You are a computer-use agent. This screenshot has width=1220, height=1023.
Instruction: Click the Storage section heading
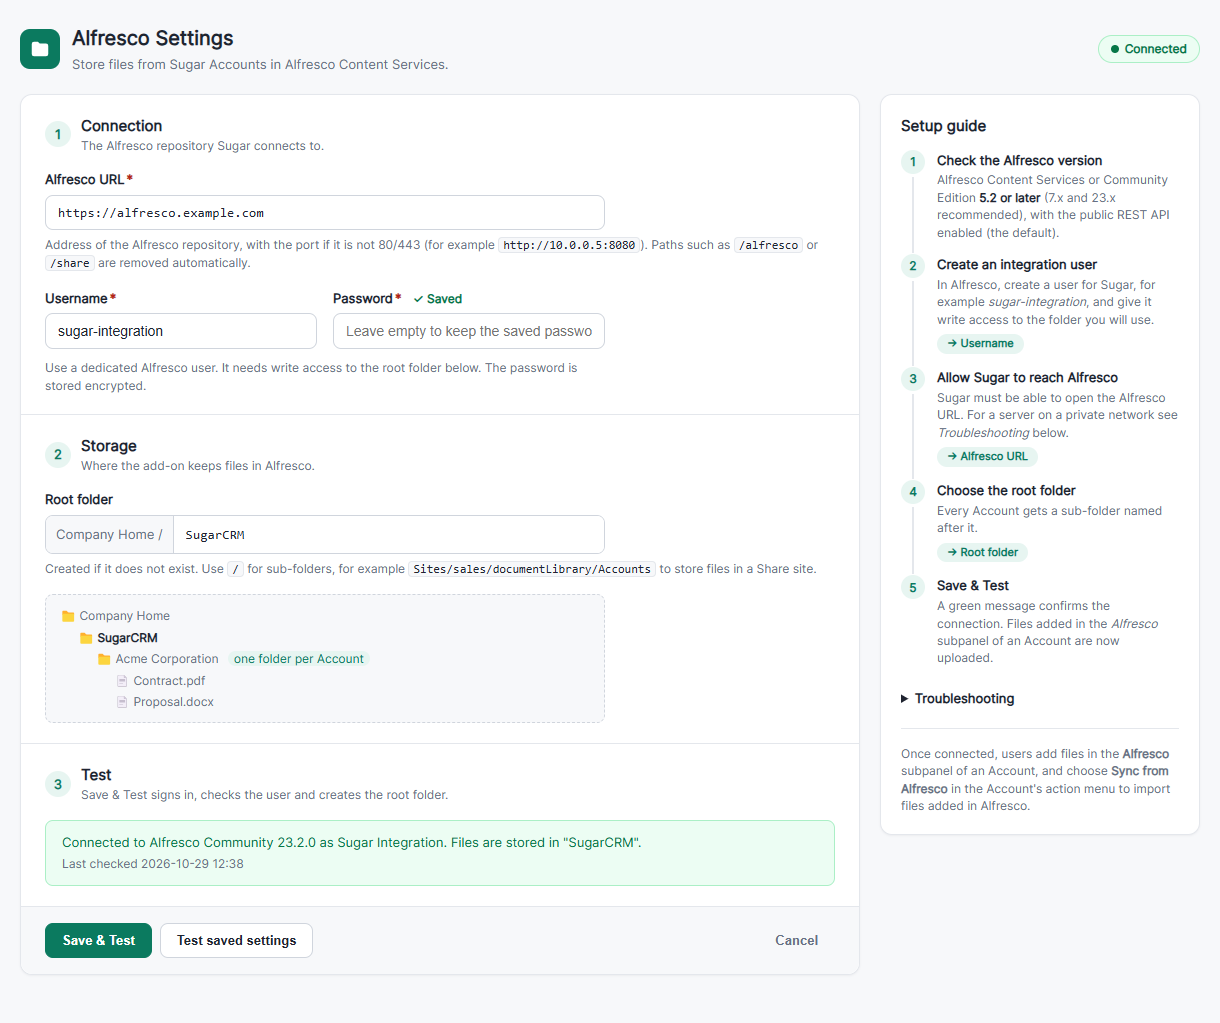click(109, 446)
